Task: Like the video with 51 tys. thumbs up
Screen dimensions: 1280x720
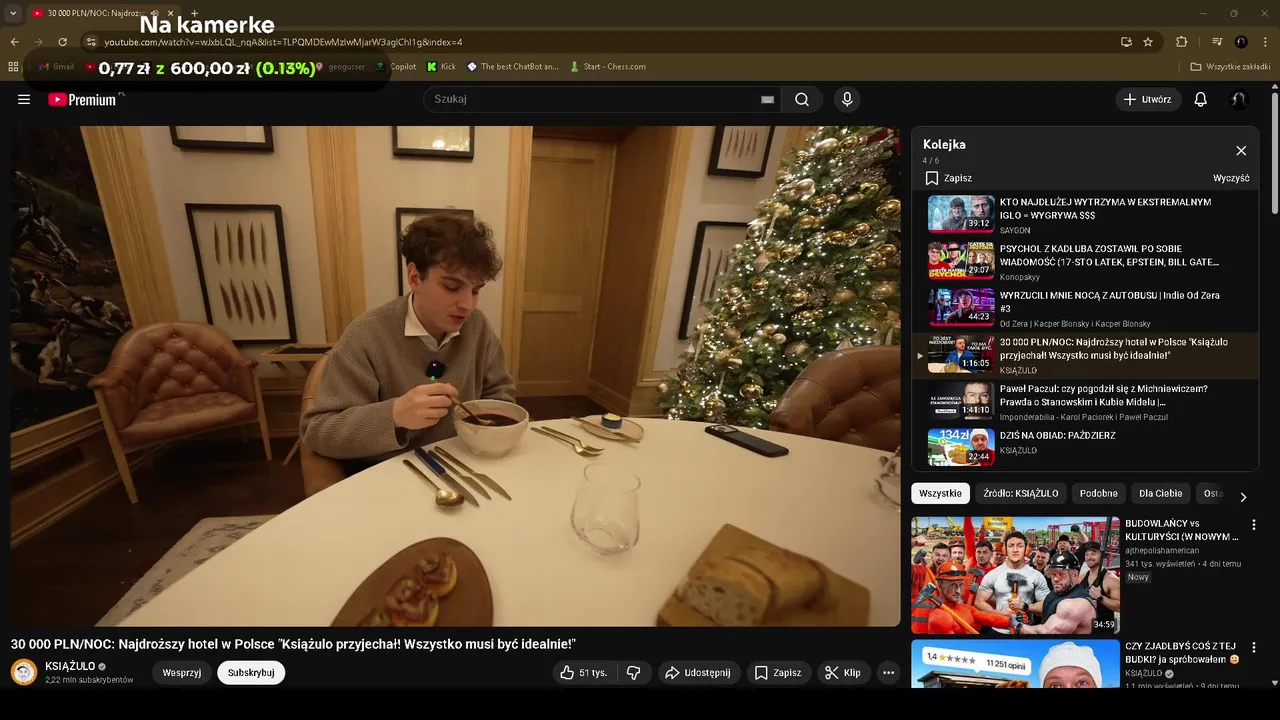Action: pos(585,673)
